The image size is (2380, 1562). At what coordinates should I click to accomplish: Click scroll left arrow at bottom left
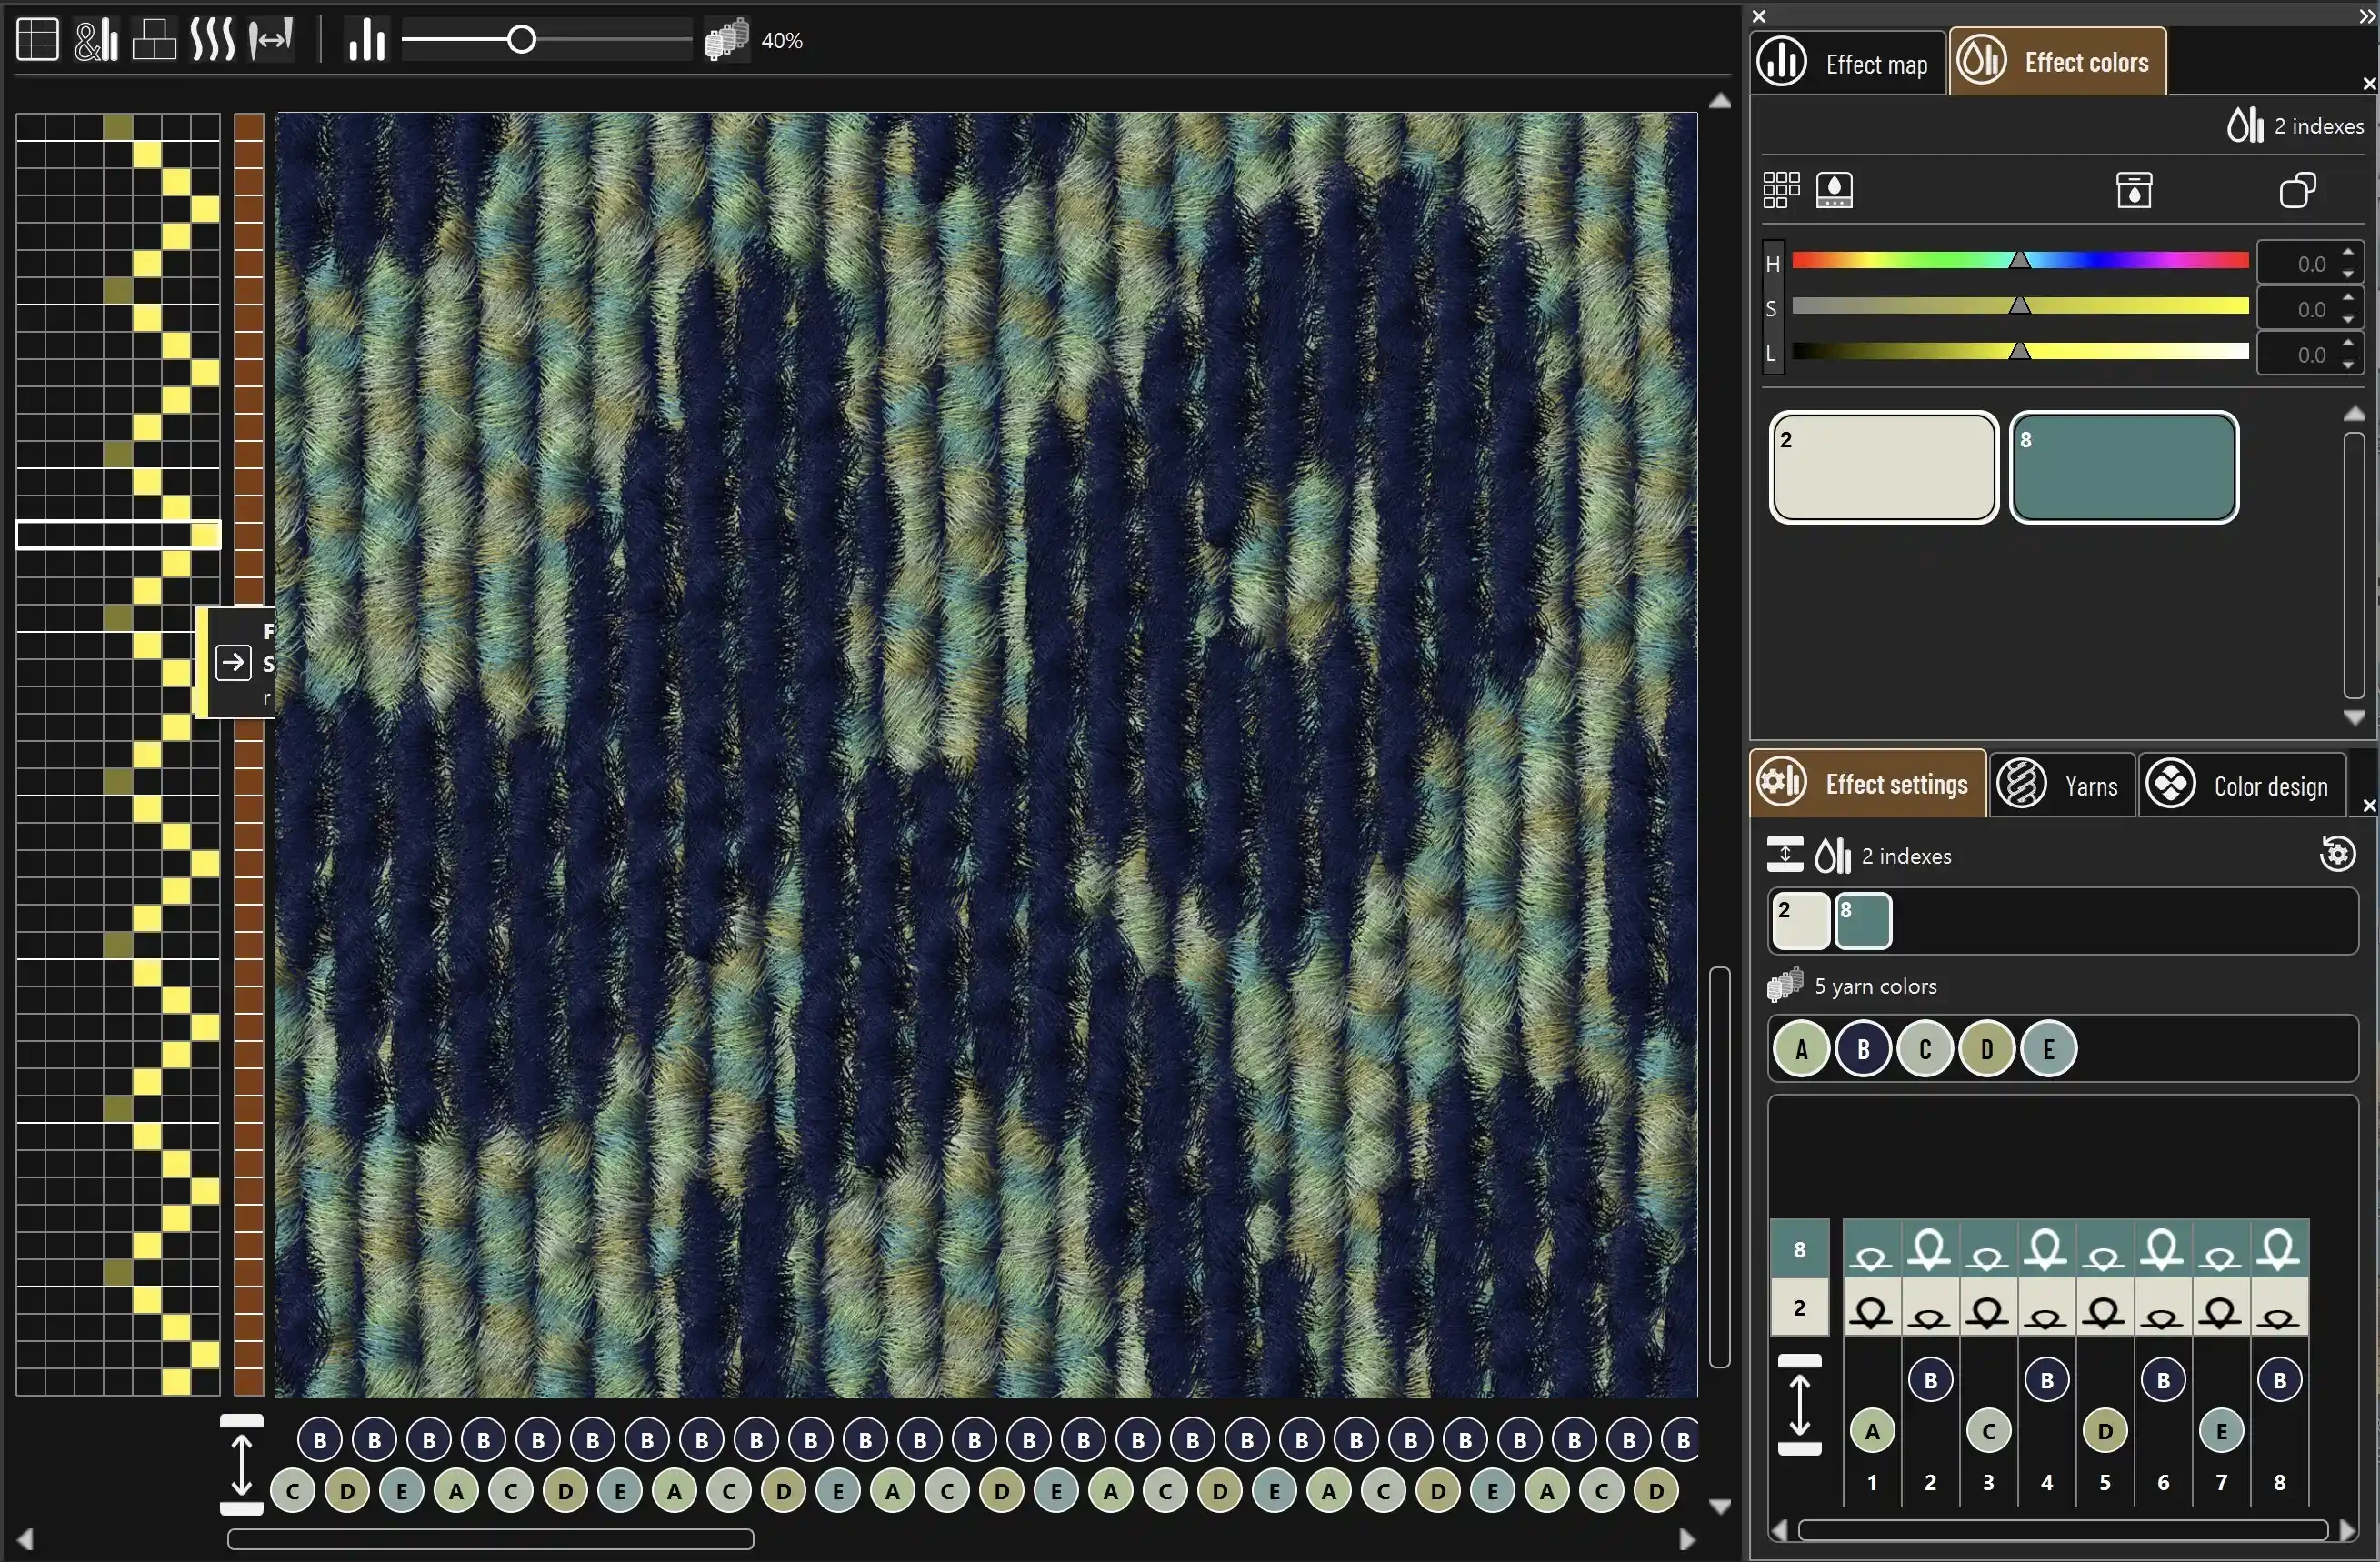pos(26,1540)
